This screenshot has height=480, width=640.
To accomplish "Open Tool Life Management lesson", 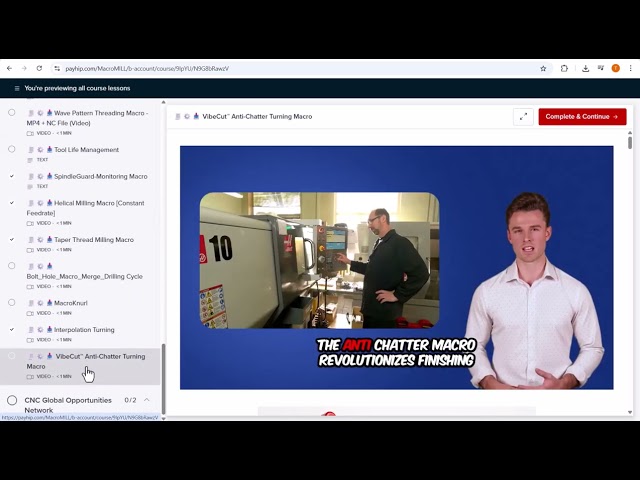I will pyautogui.click(x=87, y=150).
